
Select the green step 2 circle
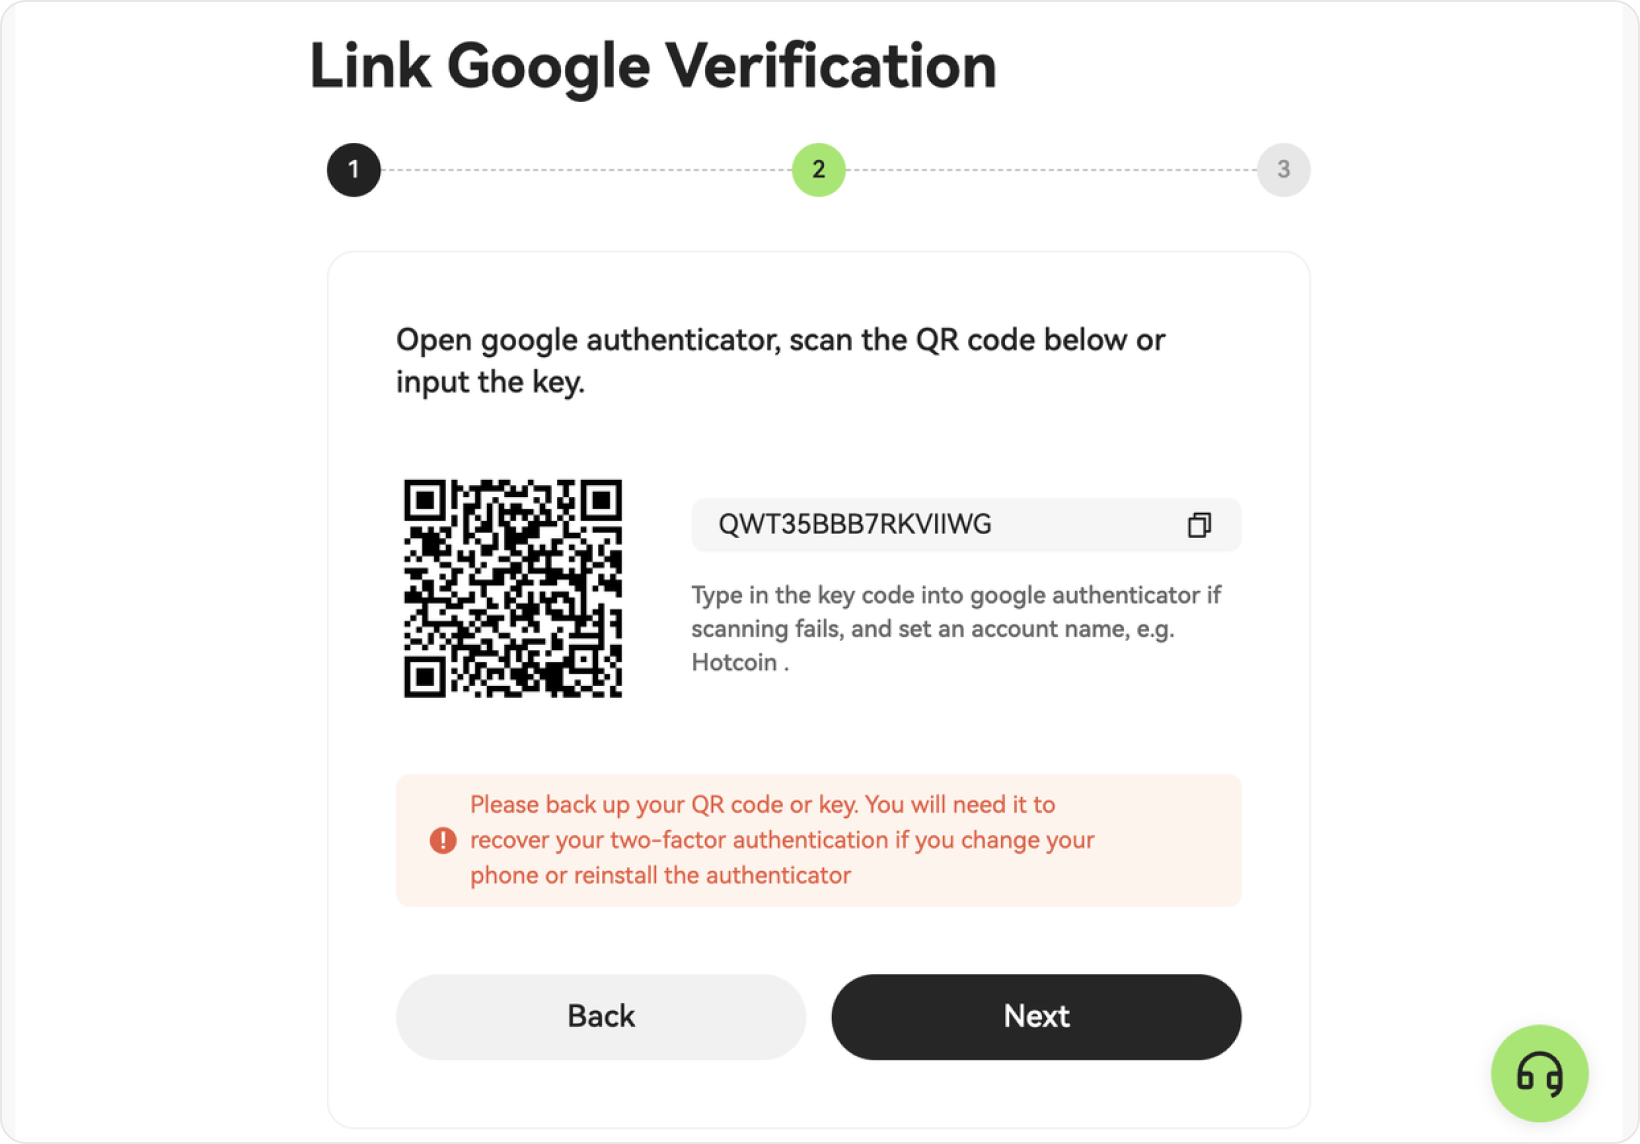click(818, 170)
